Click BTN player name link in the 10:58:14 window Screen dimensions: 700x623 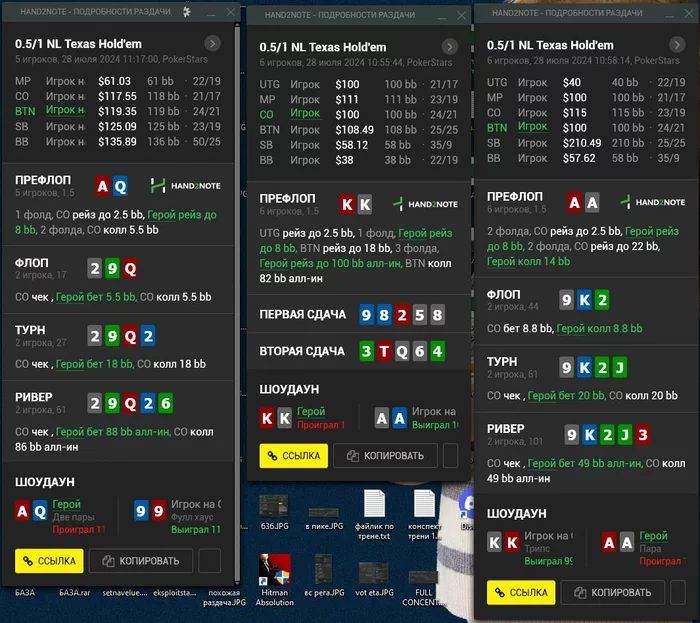533,127
